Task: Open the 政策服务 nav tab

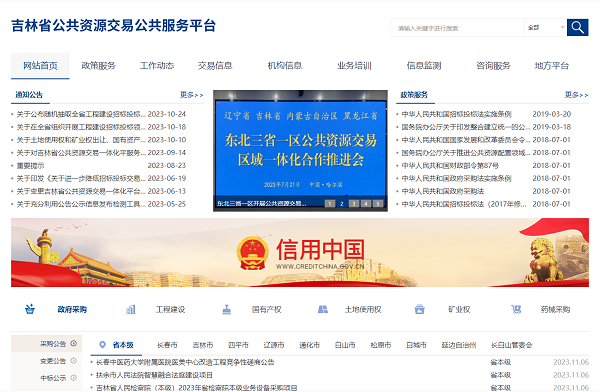Action: (x=98, y=66)
